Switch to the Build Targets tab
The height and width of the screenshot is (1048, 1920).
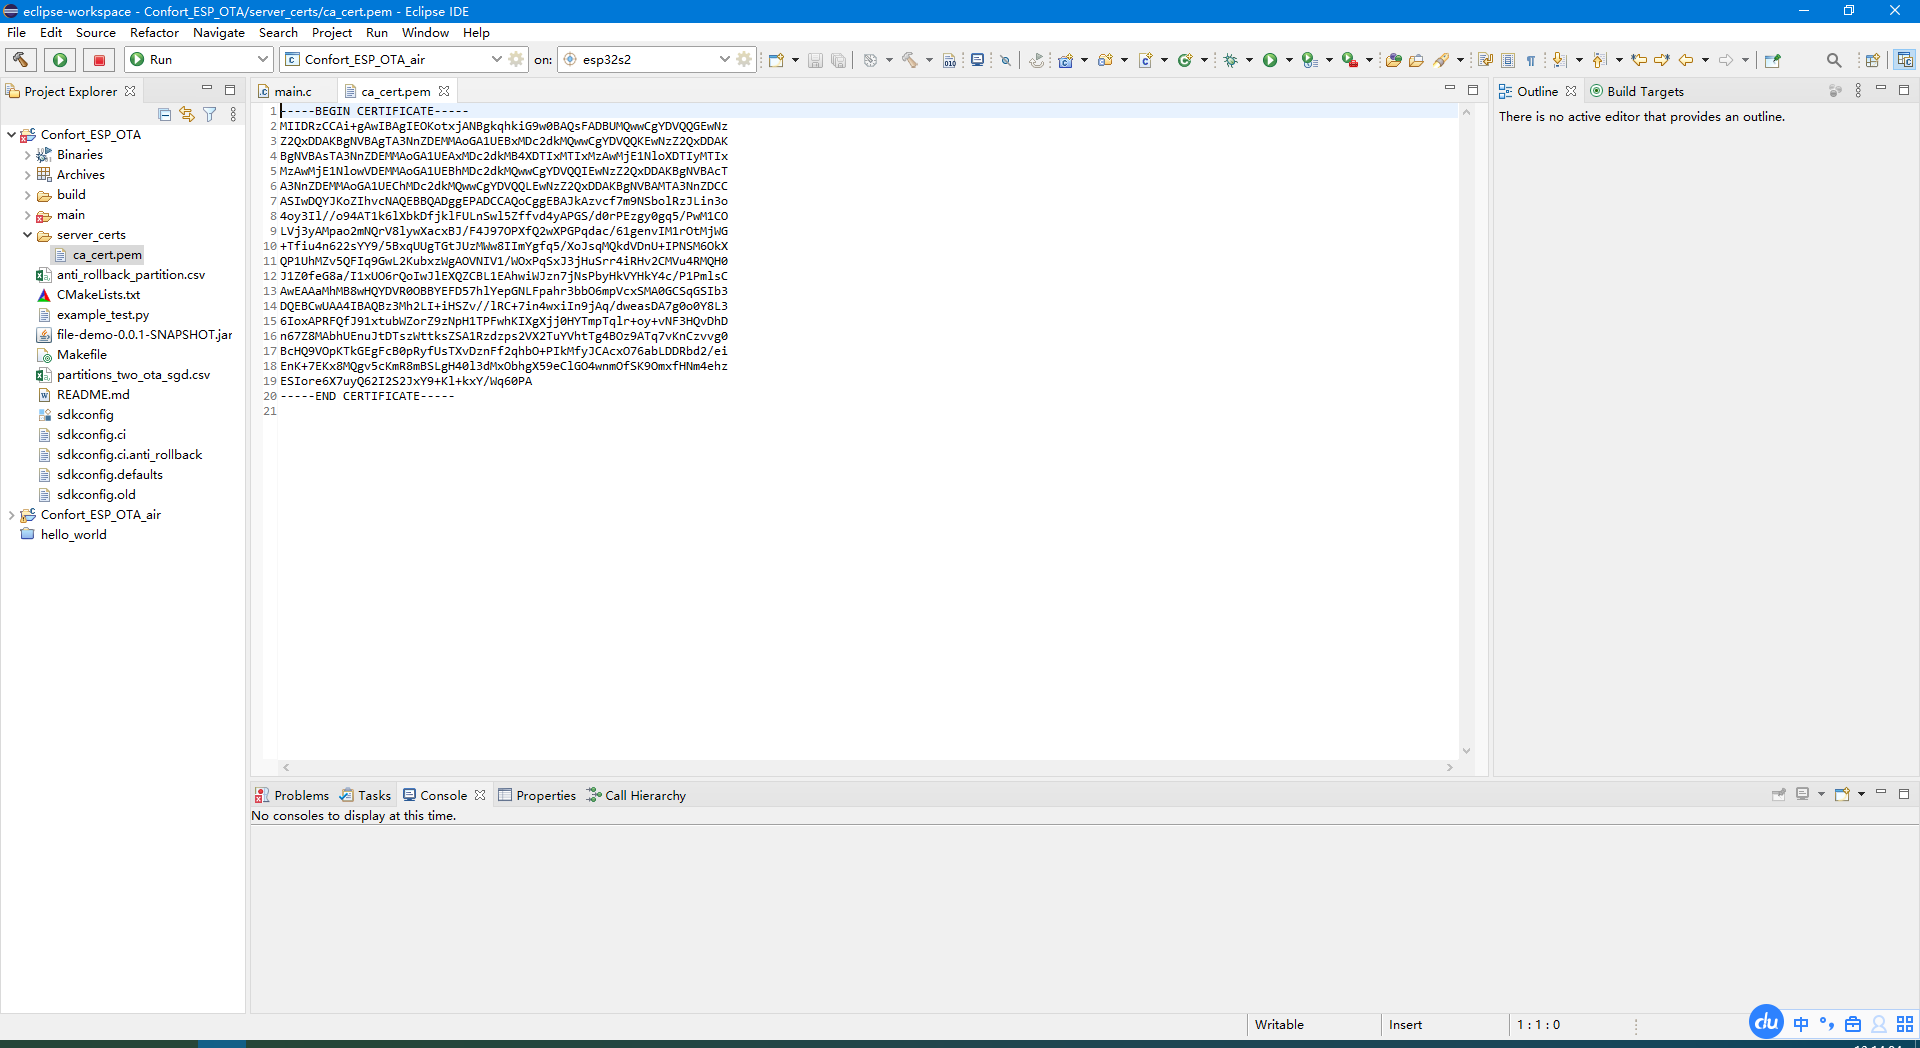(1637, 91)
